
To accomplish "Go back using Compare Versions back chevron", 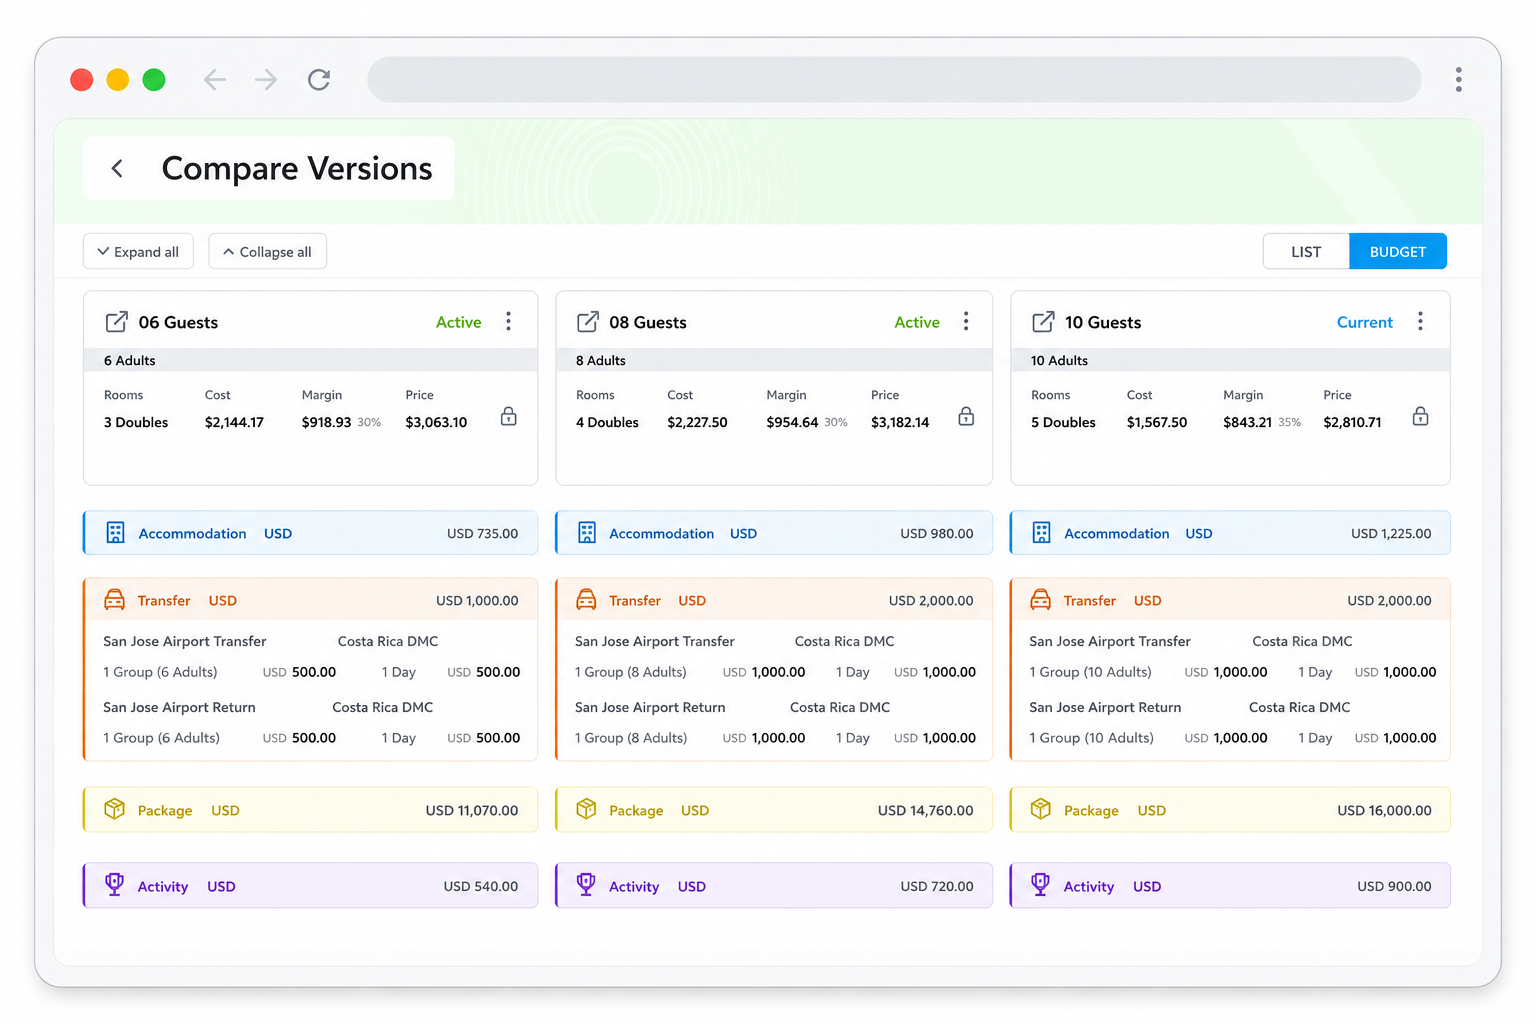I will point(117,168).
